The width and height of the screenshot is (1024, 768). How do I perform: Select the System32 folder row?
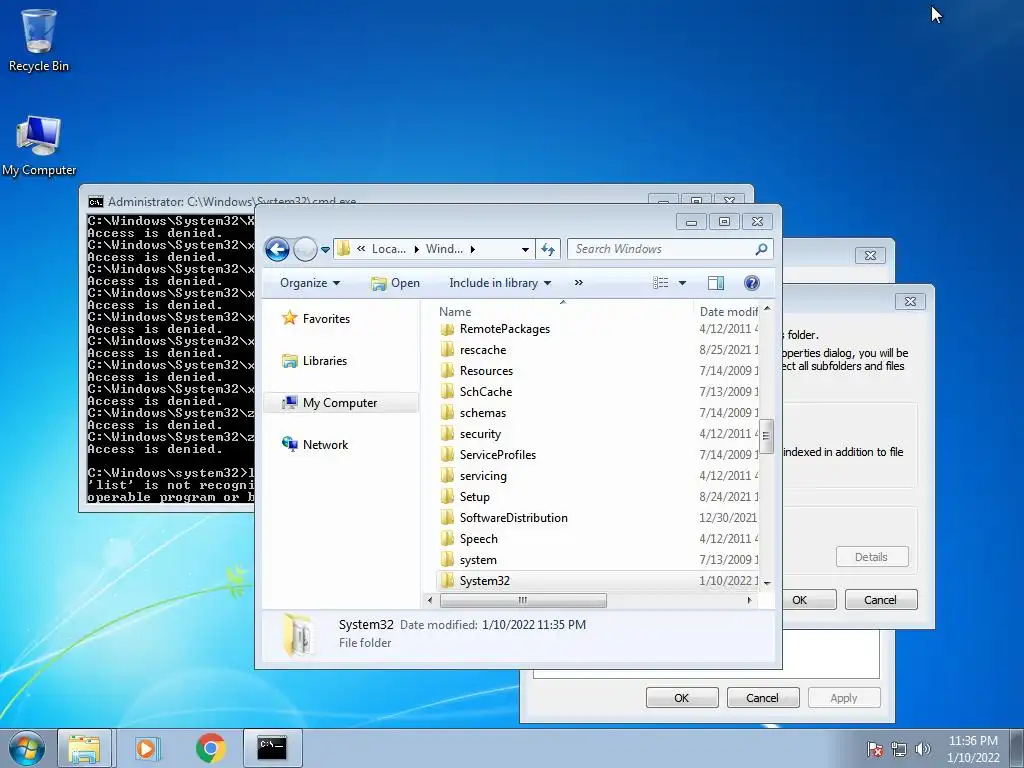coord(598,581)
